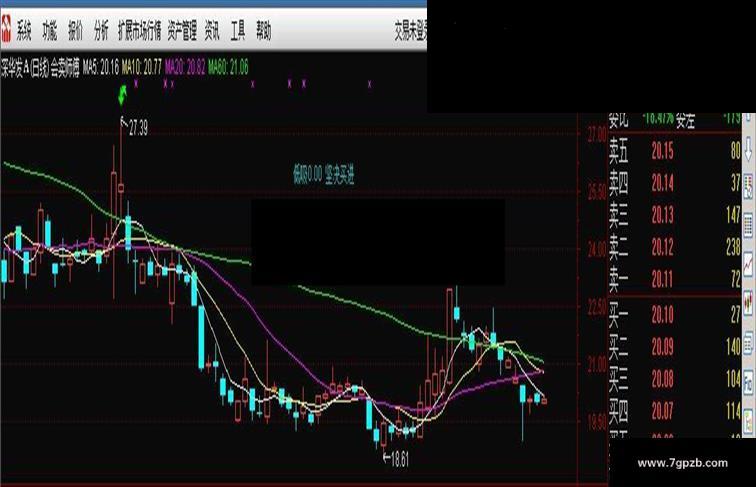Click the 买三 row price 20.08
756x487 pixels.
coord(662,379)
